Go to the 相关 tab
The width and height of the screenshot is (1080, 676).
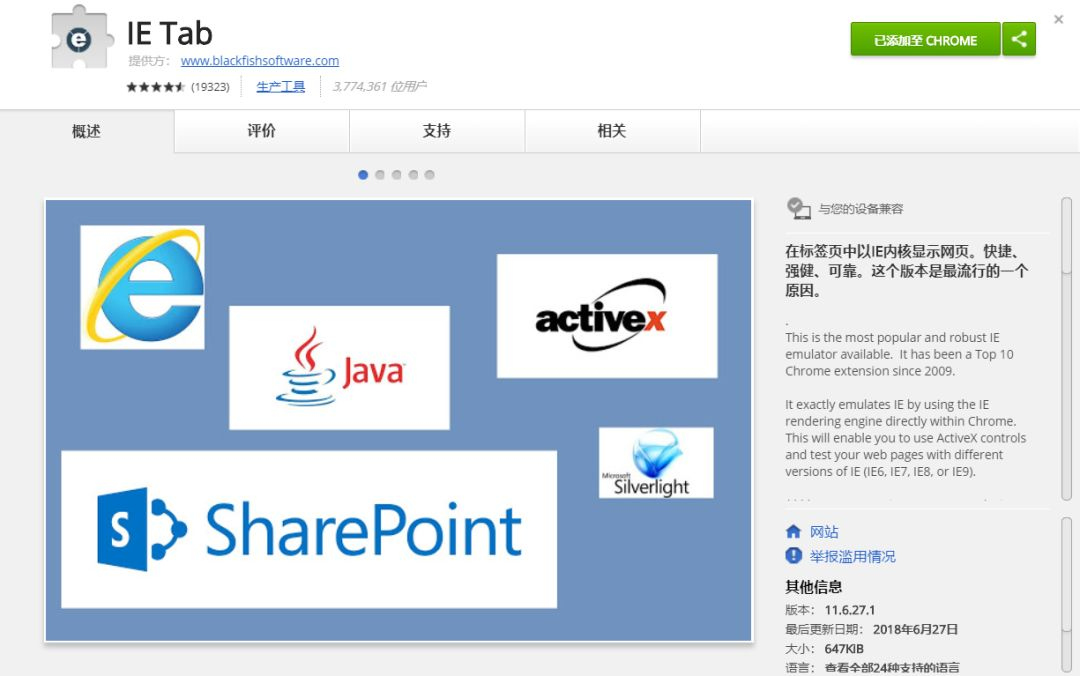(612, 131)
